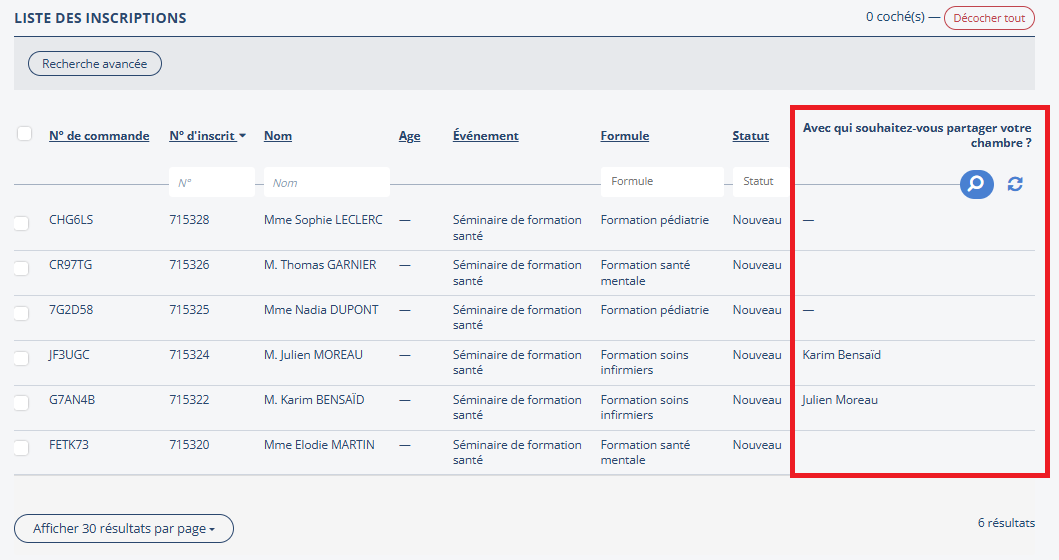
Task: Sort by Statut column header
Action: point(750,136)
